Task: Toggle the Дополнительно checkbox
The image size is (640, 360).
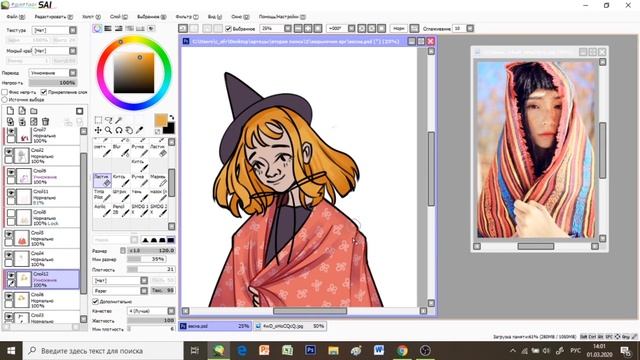Action: pyautogui.click(x=96, y=301)
